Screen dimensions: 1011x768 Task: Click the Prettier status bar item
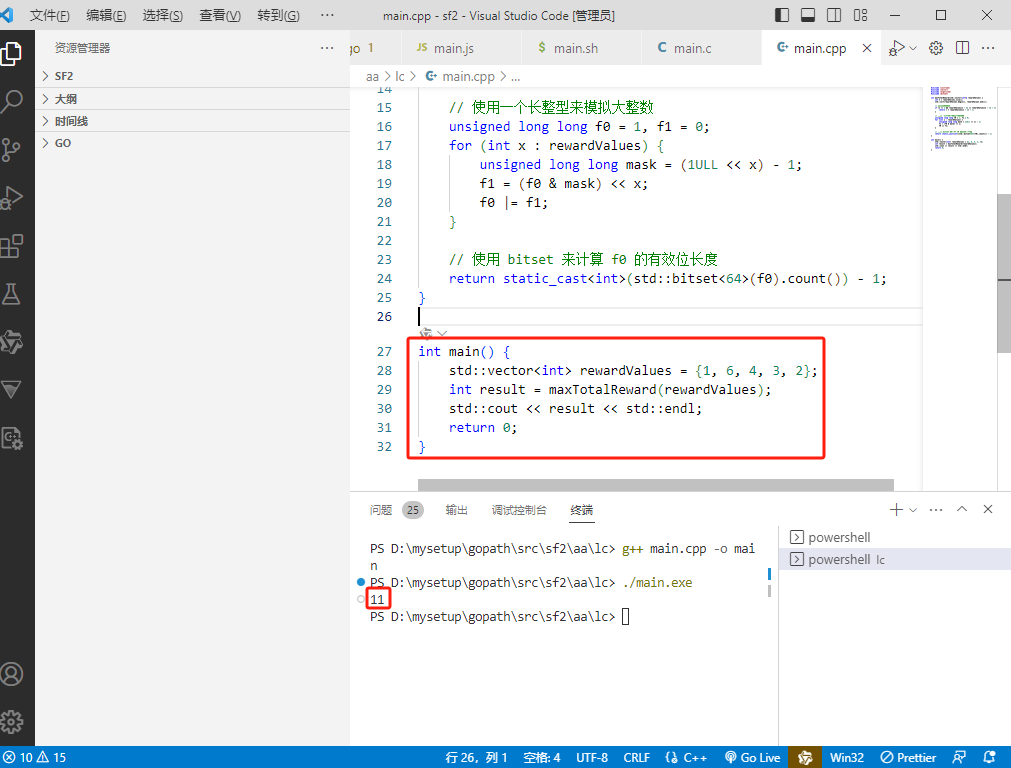pos(908,757)
